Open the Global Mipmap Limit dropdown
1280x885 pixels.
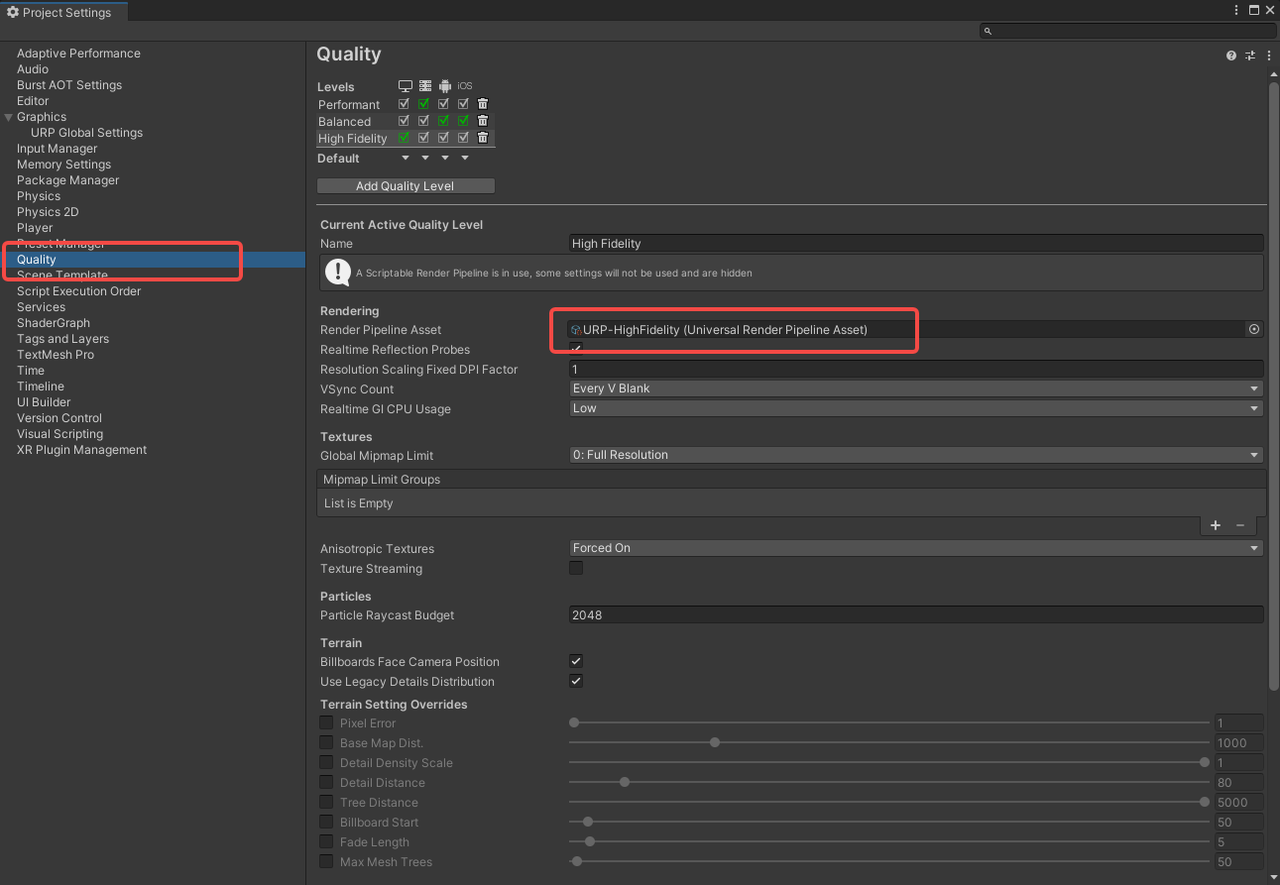click(915, 455)
